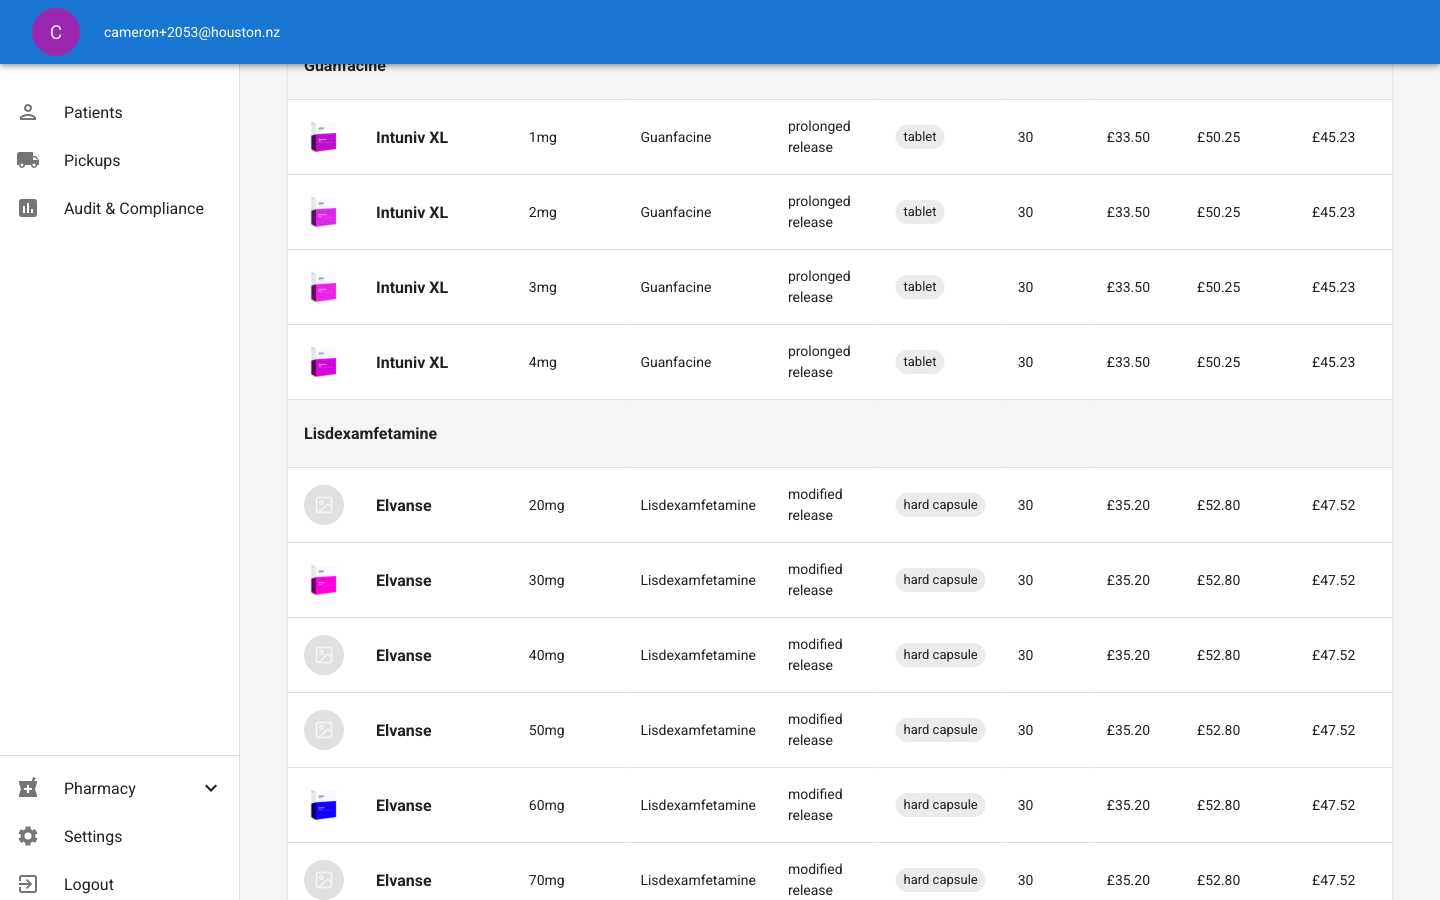Click the tablet chip in Intuniv 3mg row

pos(920,287)
